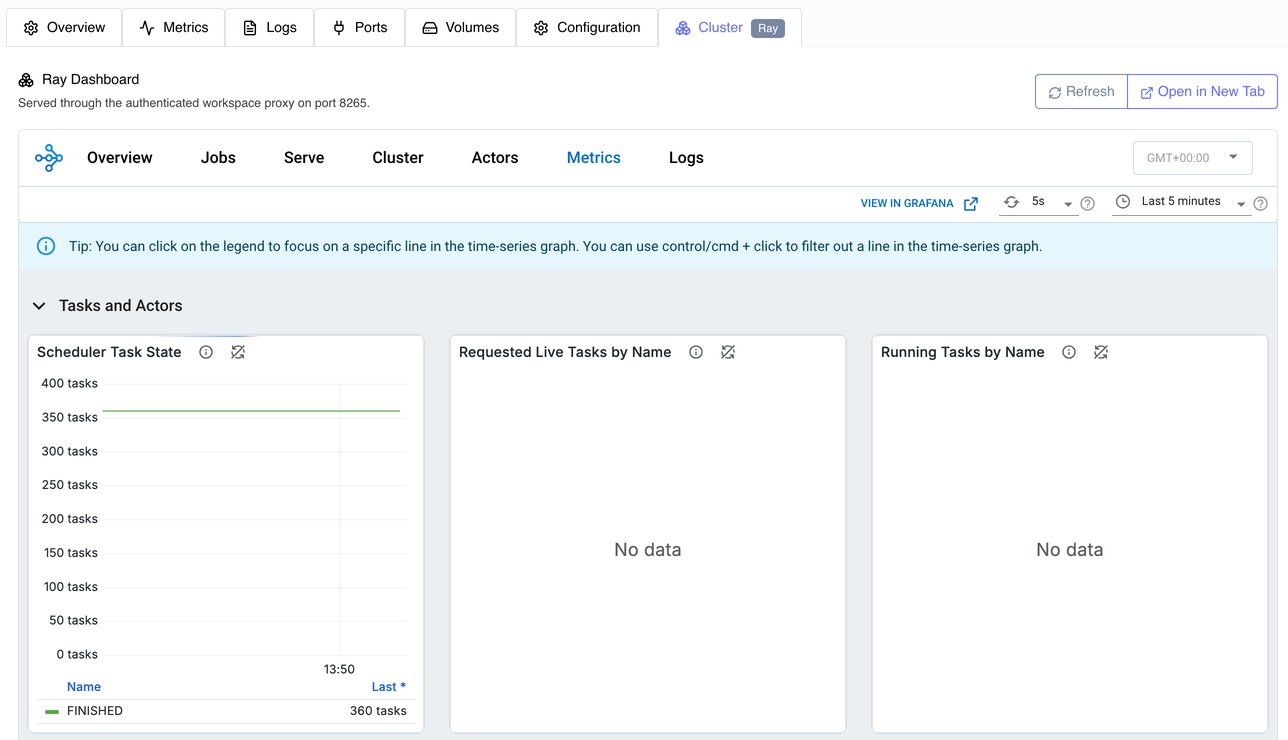Click the info icon beside Scheduler Task State
The width and height of the screenshot is (1288, 740).
tap(206, 352)
